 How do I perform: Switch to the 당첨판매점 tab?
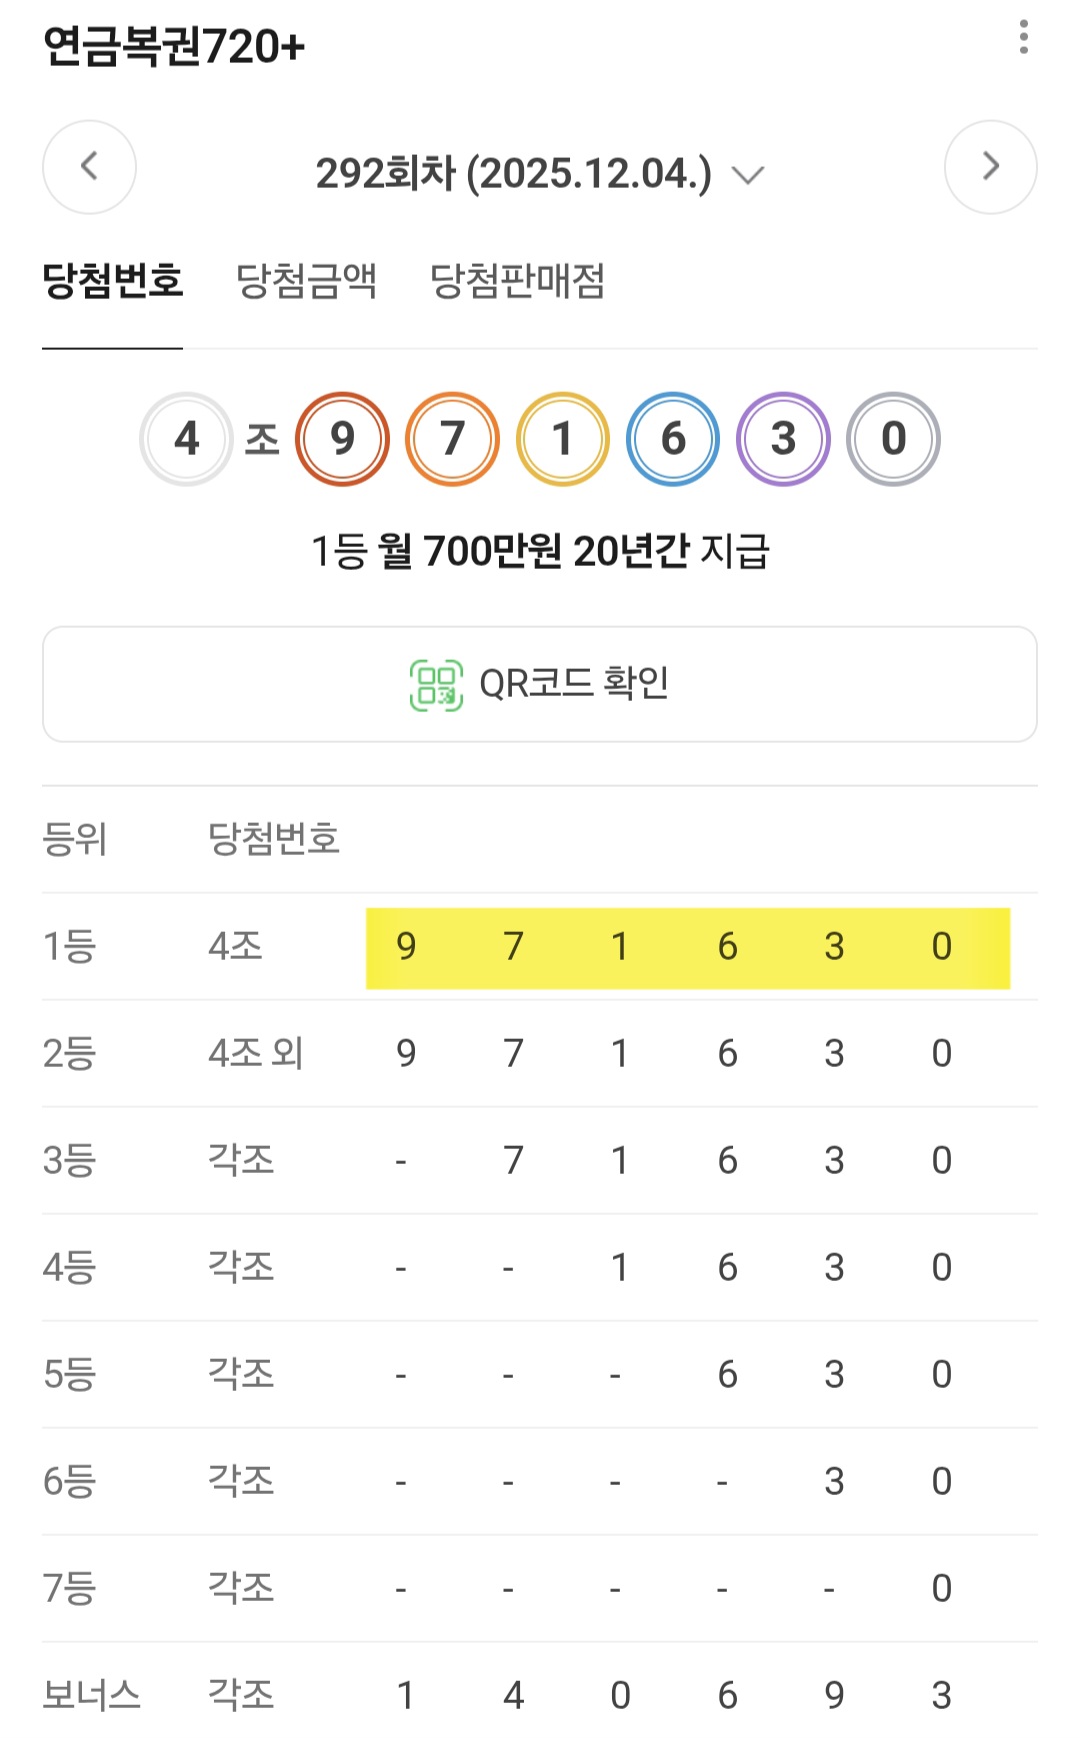(x=517, y=281)
